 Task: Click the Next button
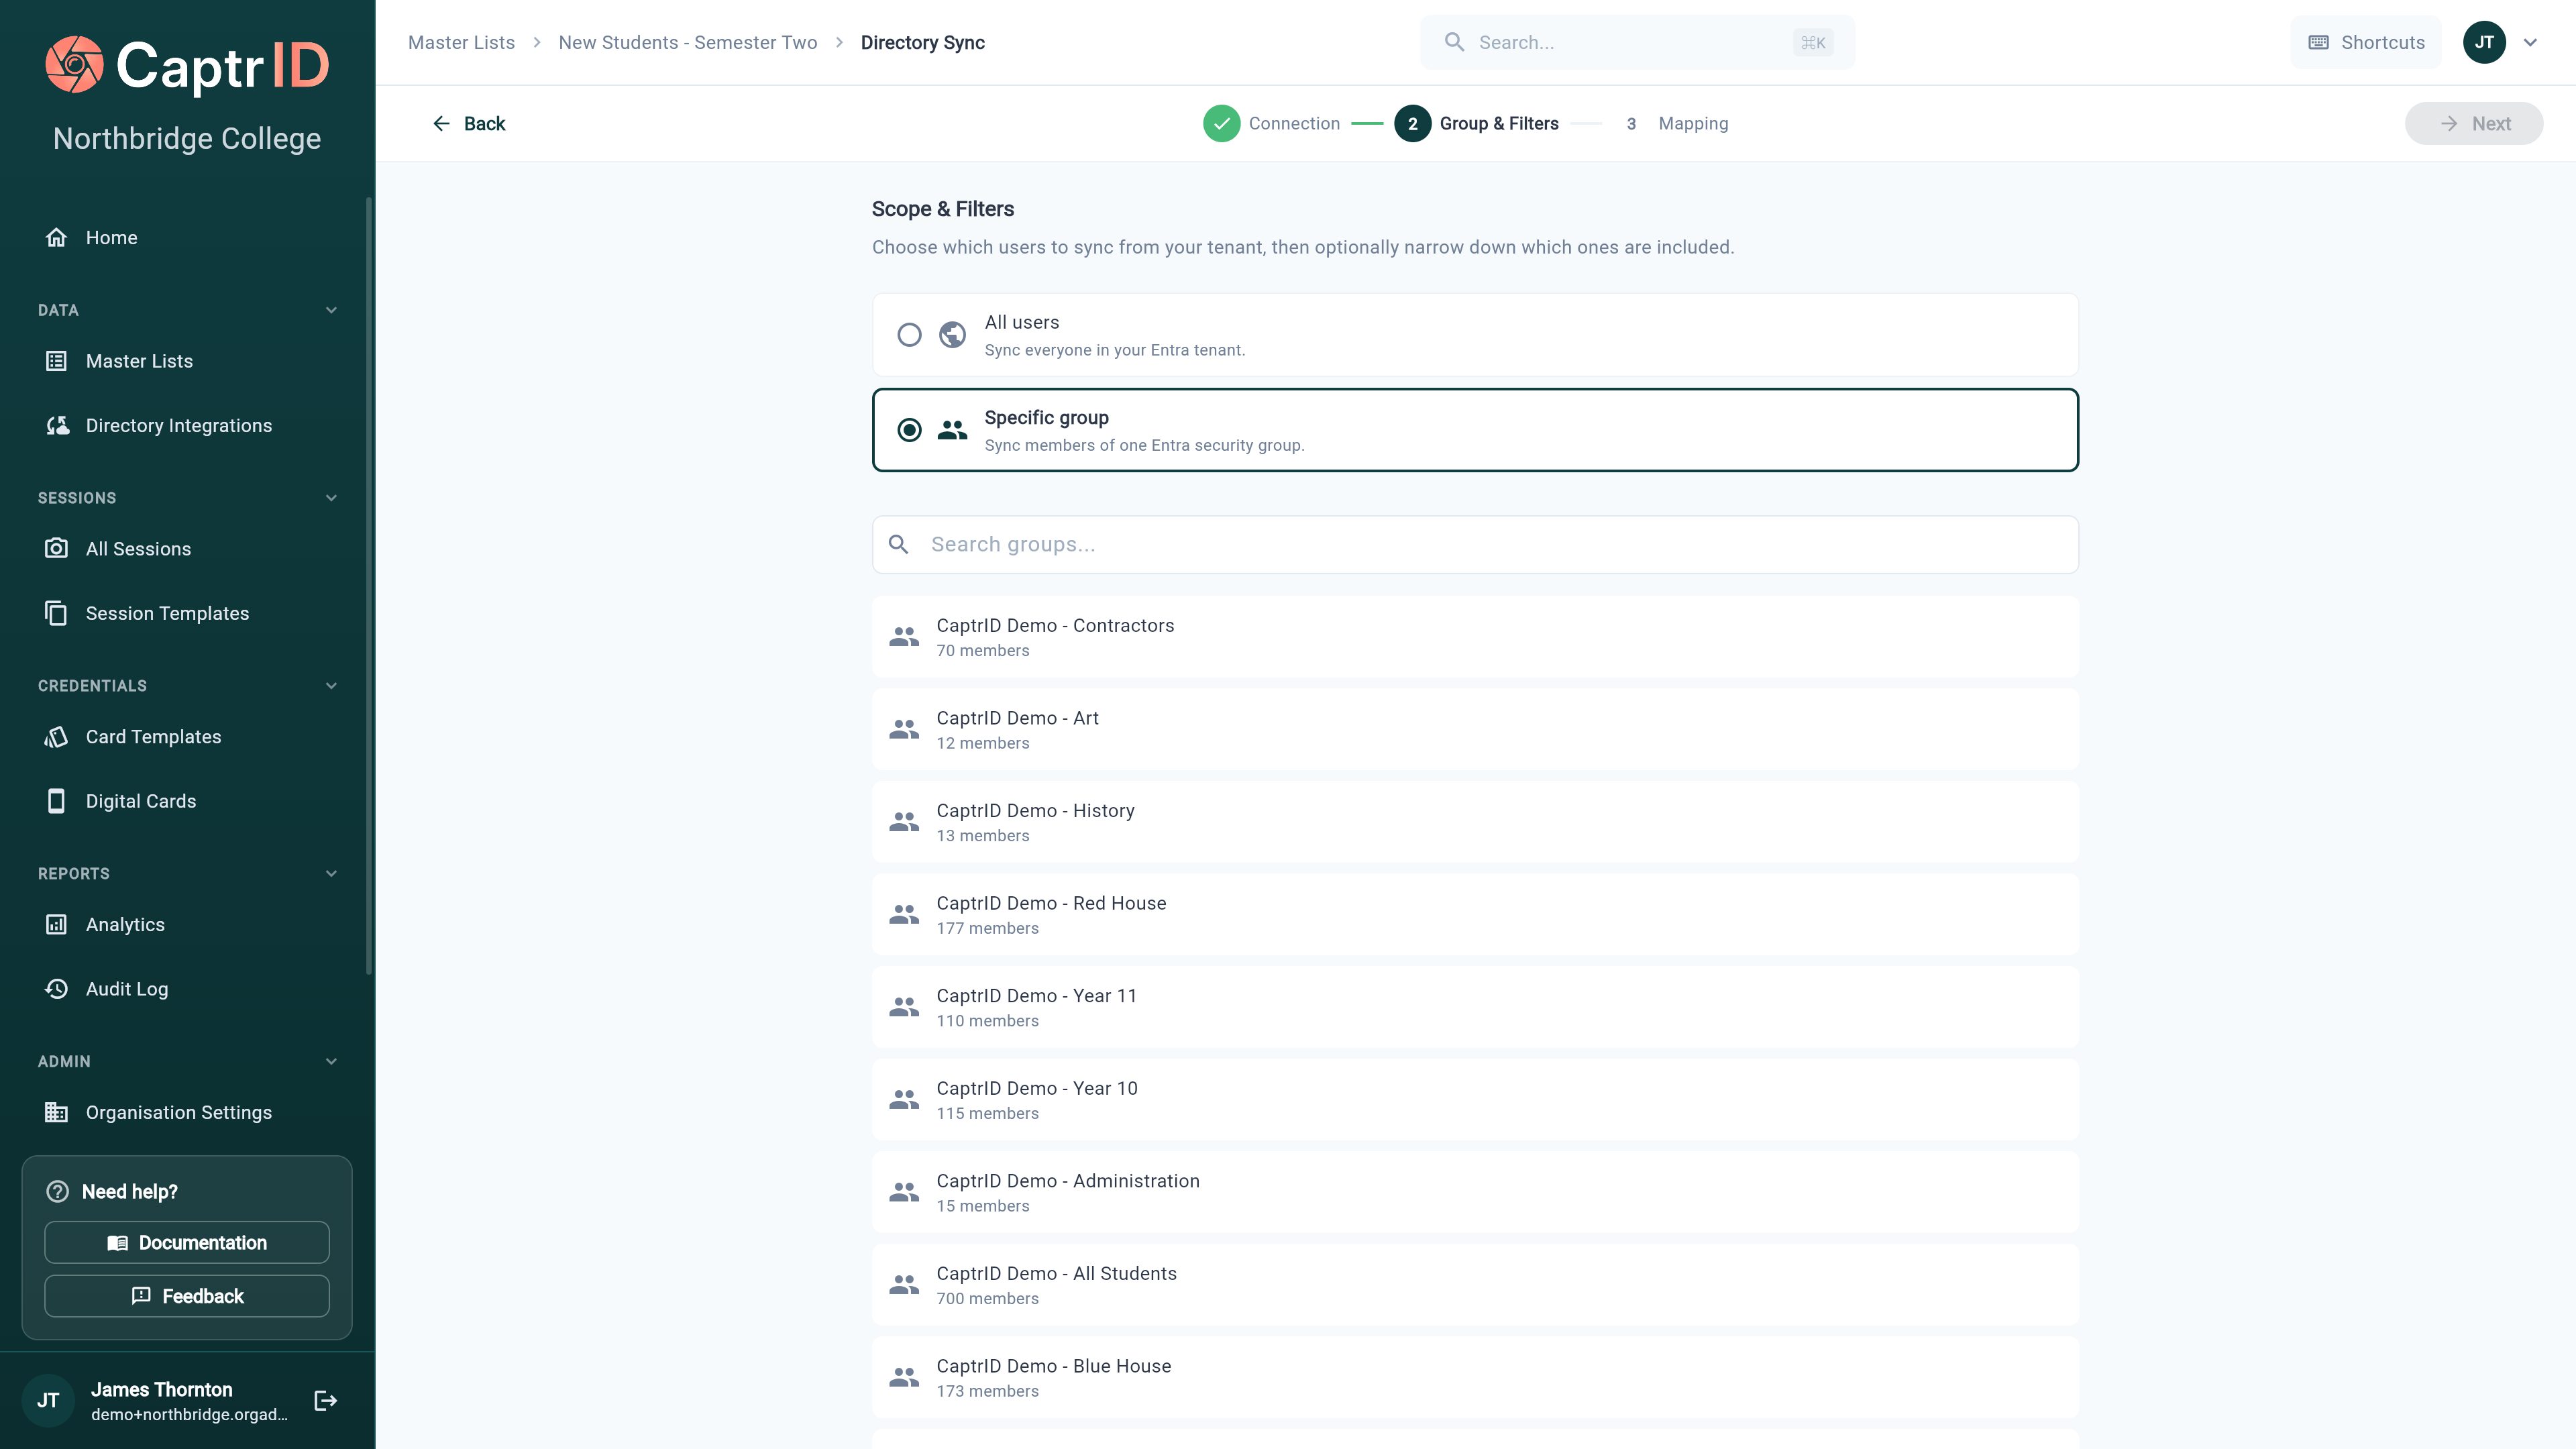pyautogui.click(x=2474, y=123)
